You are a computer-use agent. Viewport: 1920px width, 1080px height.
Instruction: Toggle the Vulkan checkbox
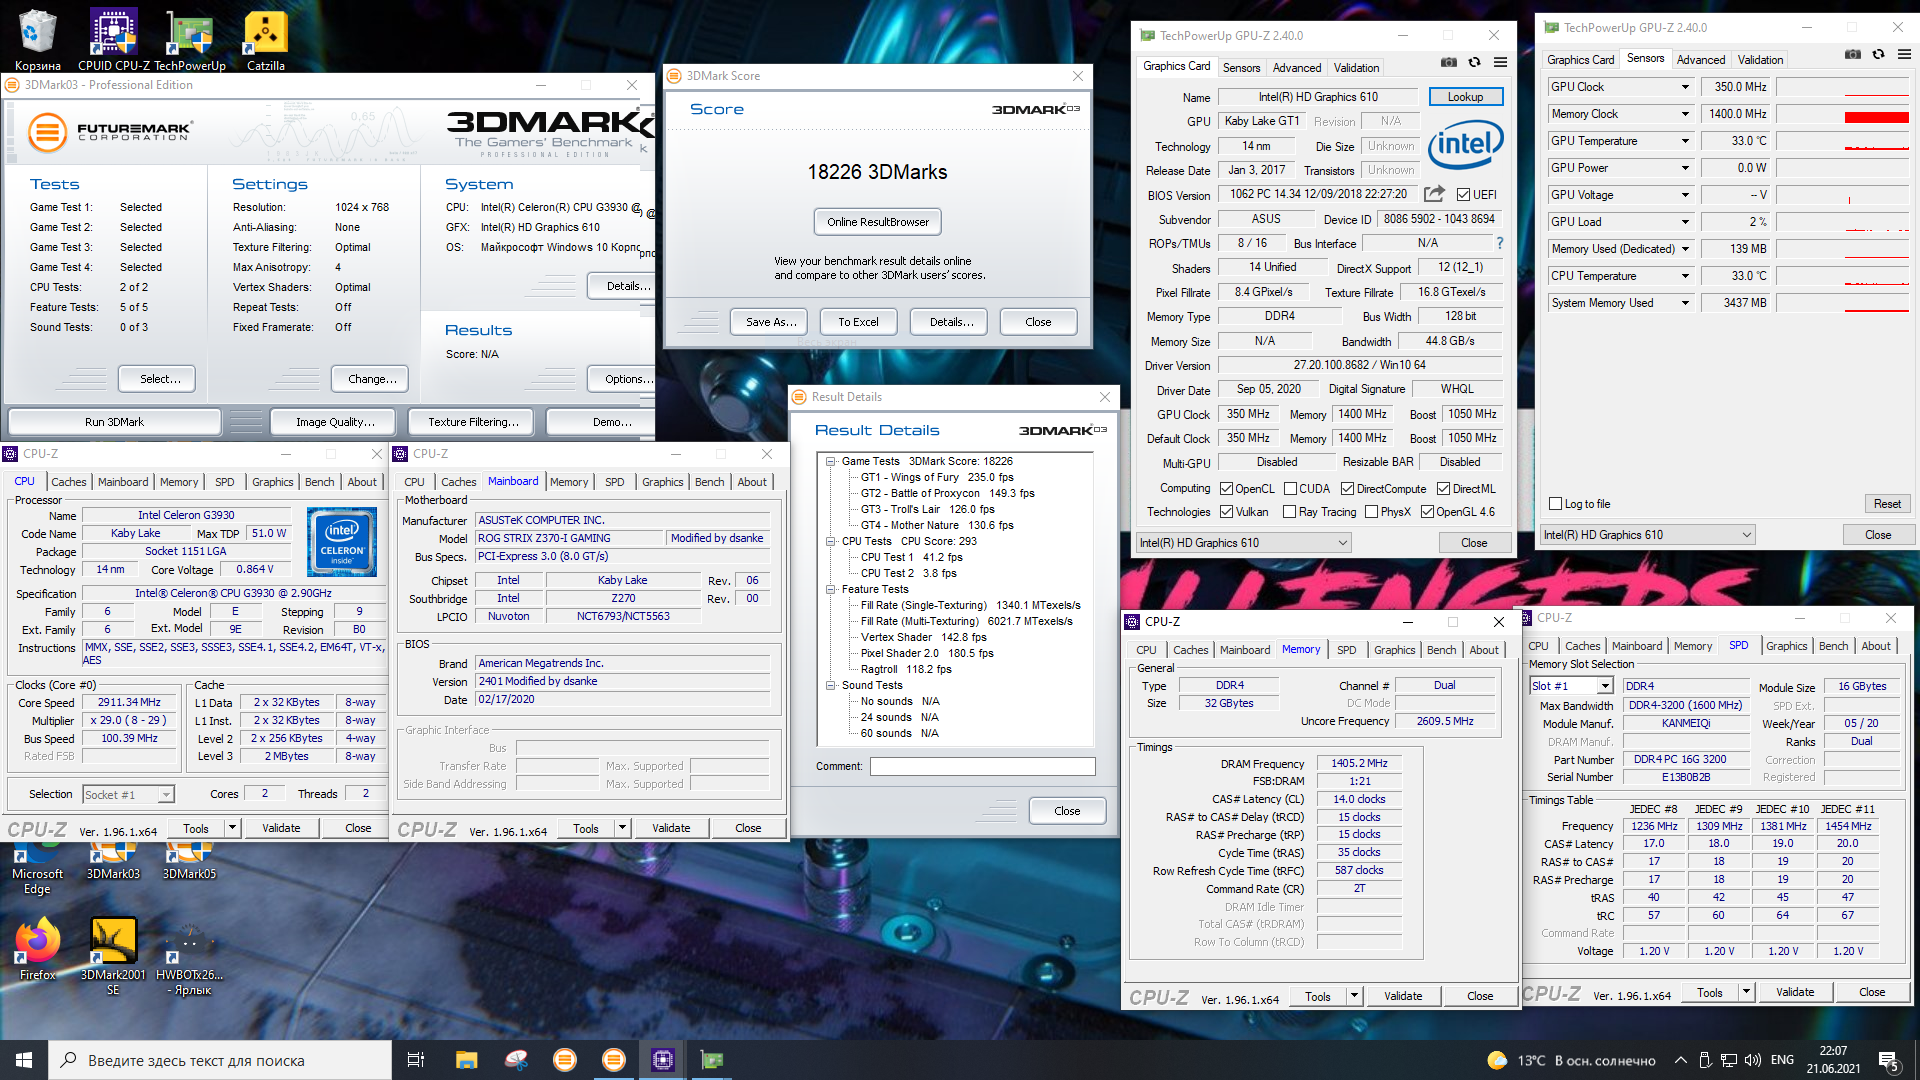tap(1226, 512)
